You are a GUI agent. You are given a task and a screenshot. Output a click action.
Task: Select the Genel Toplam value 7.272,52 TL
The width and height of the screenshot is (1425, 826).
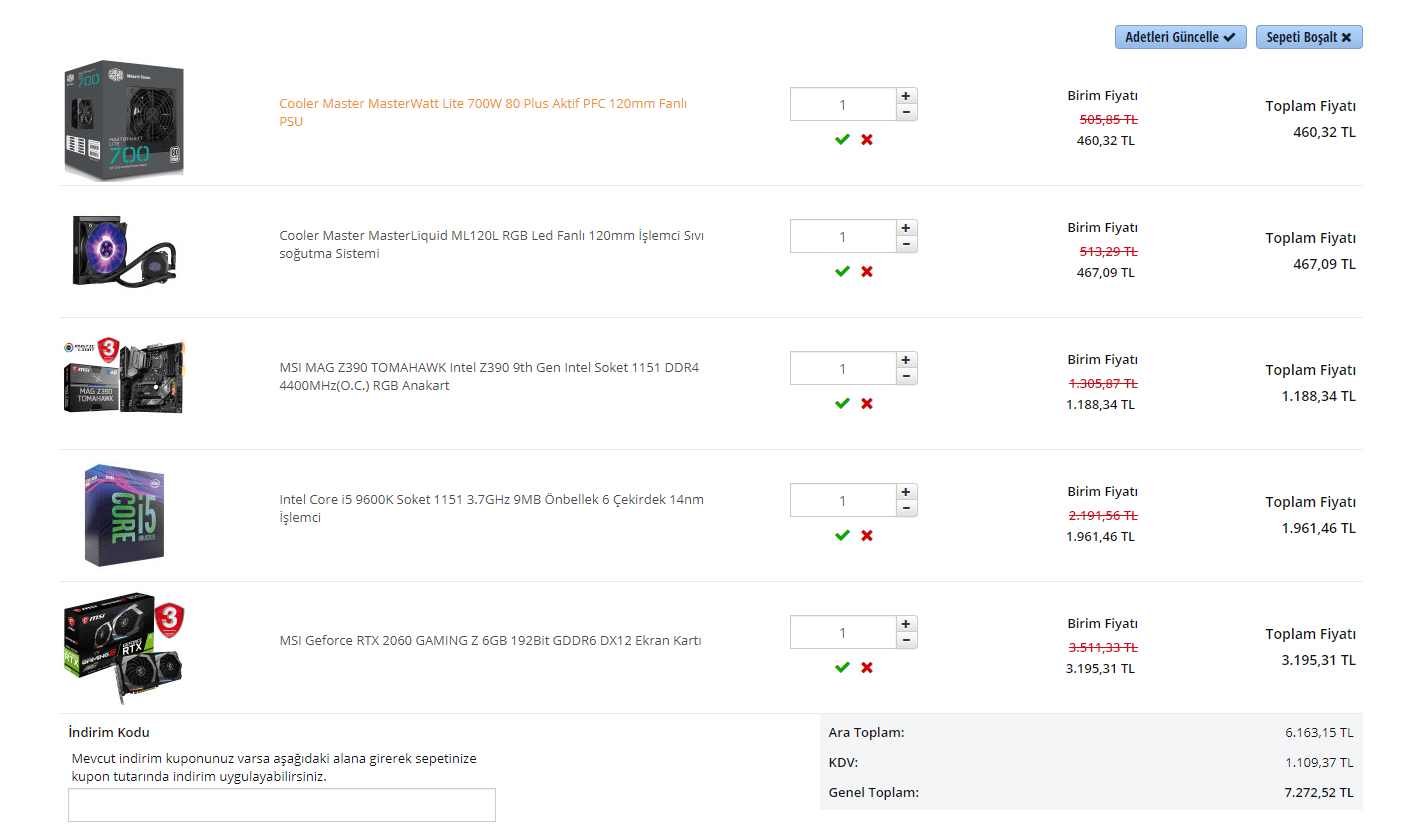click(x=1319, y=793)
